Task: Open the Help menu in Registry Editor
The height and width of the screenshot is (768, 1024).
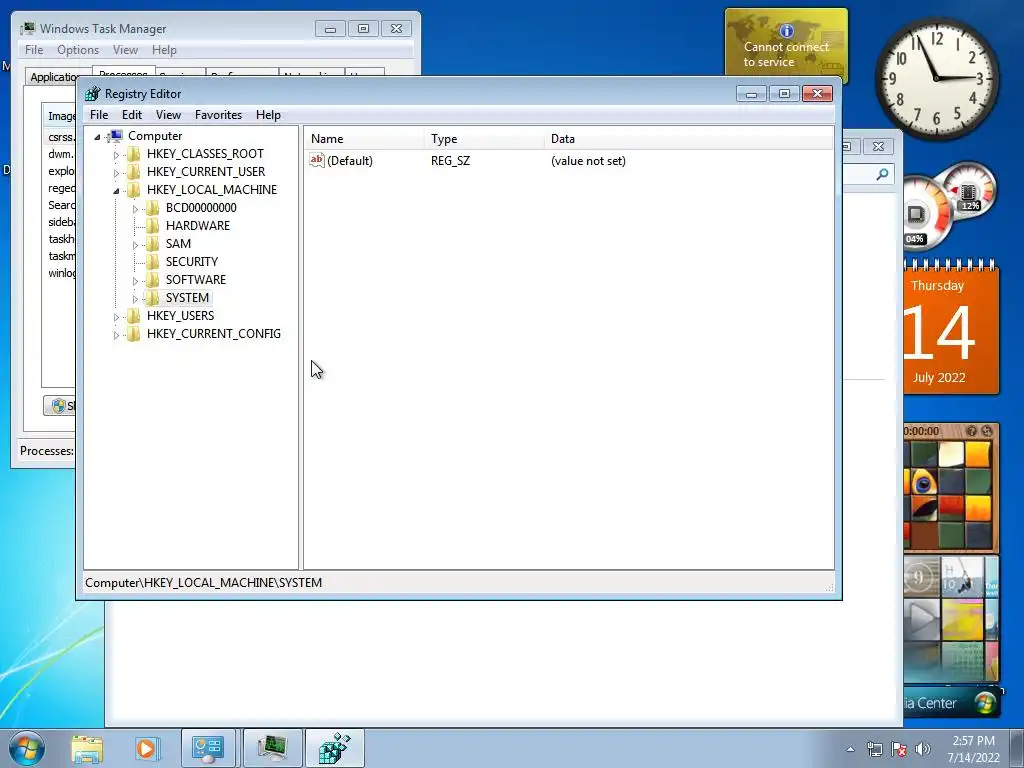Action: coord(268,115)
